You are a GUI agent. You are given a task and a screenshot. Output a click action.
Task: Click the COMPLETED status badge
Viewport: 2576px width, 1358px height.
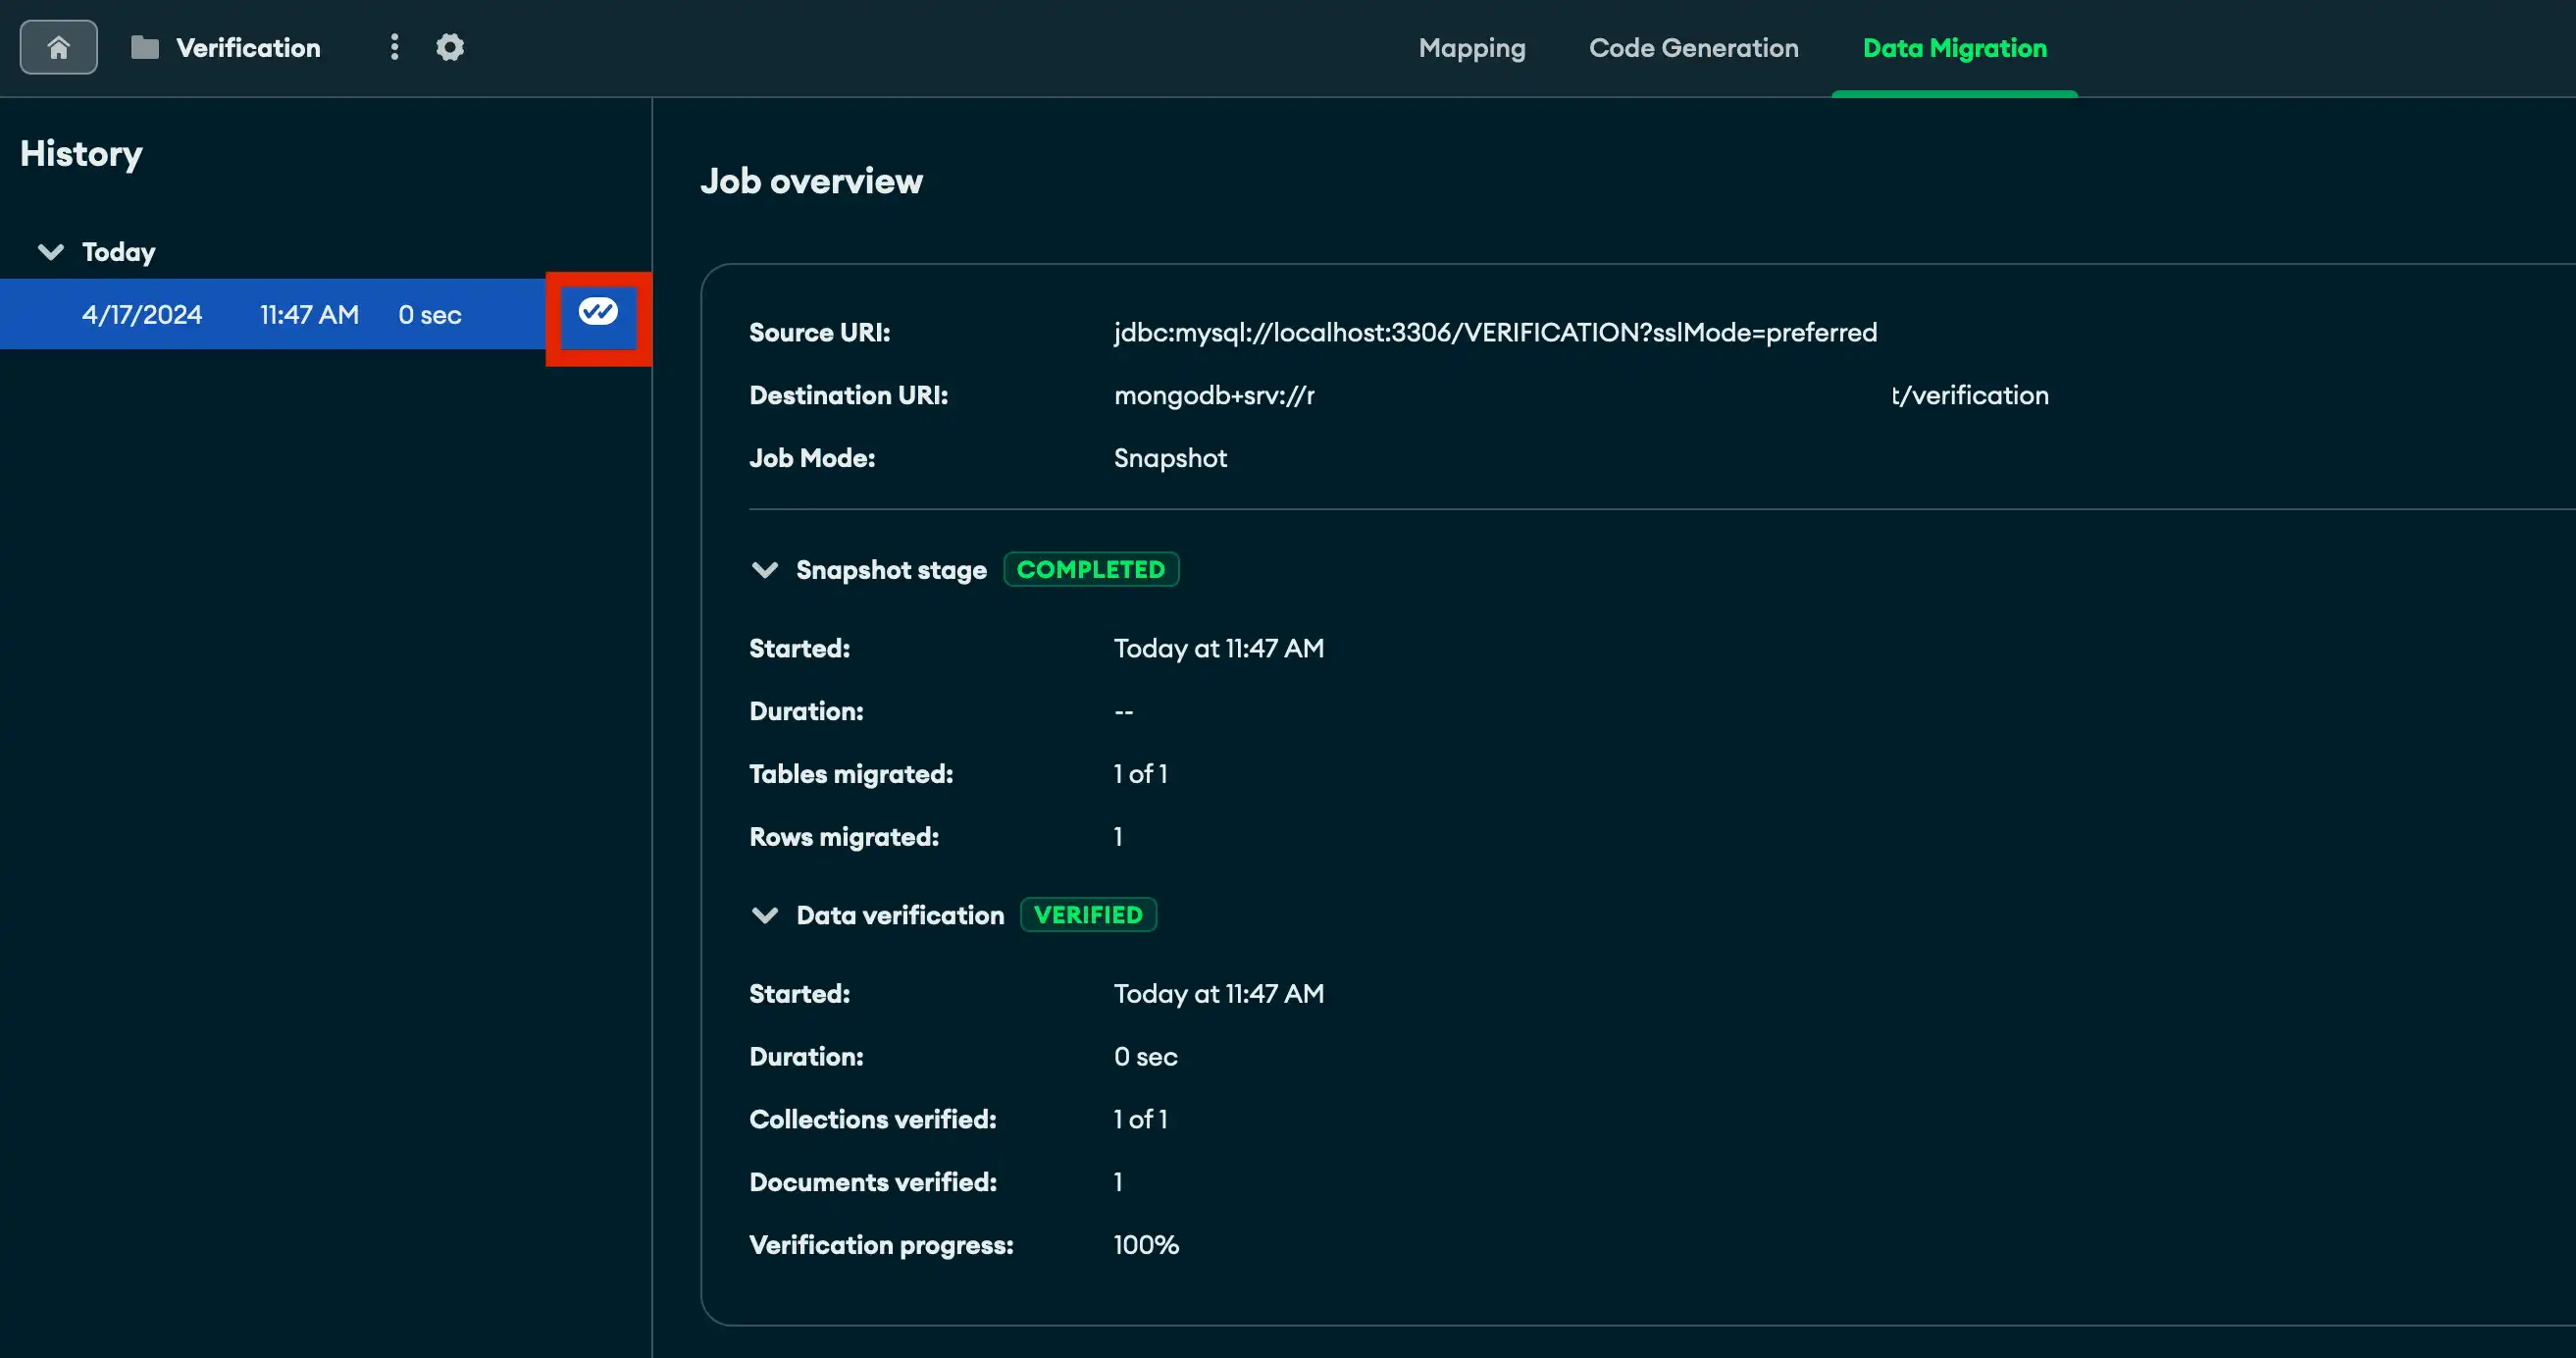pyautogui.click(x=1091, y=569)
